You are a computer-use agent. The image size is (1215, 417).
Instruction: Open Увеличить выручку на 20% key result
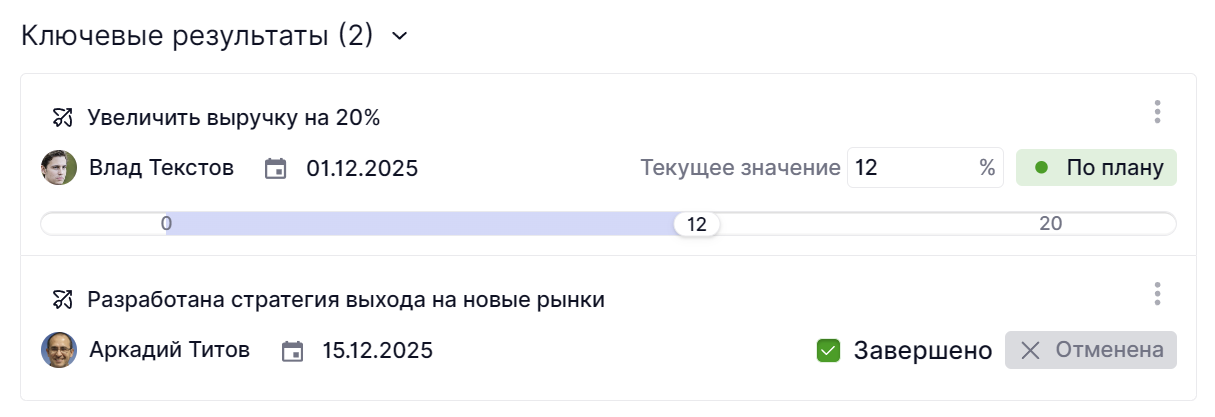pos(234,118)
